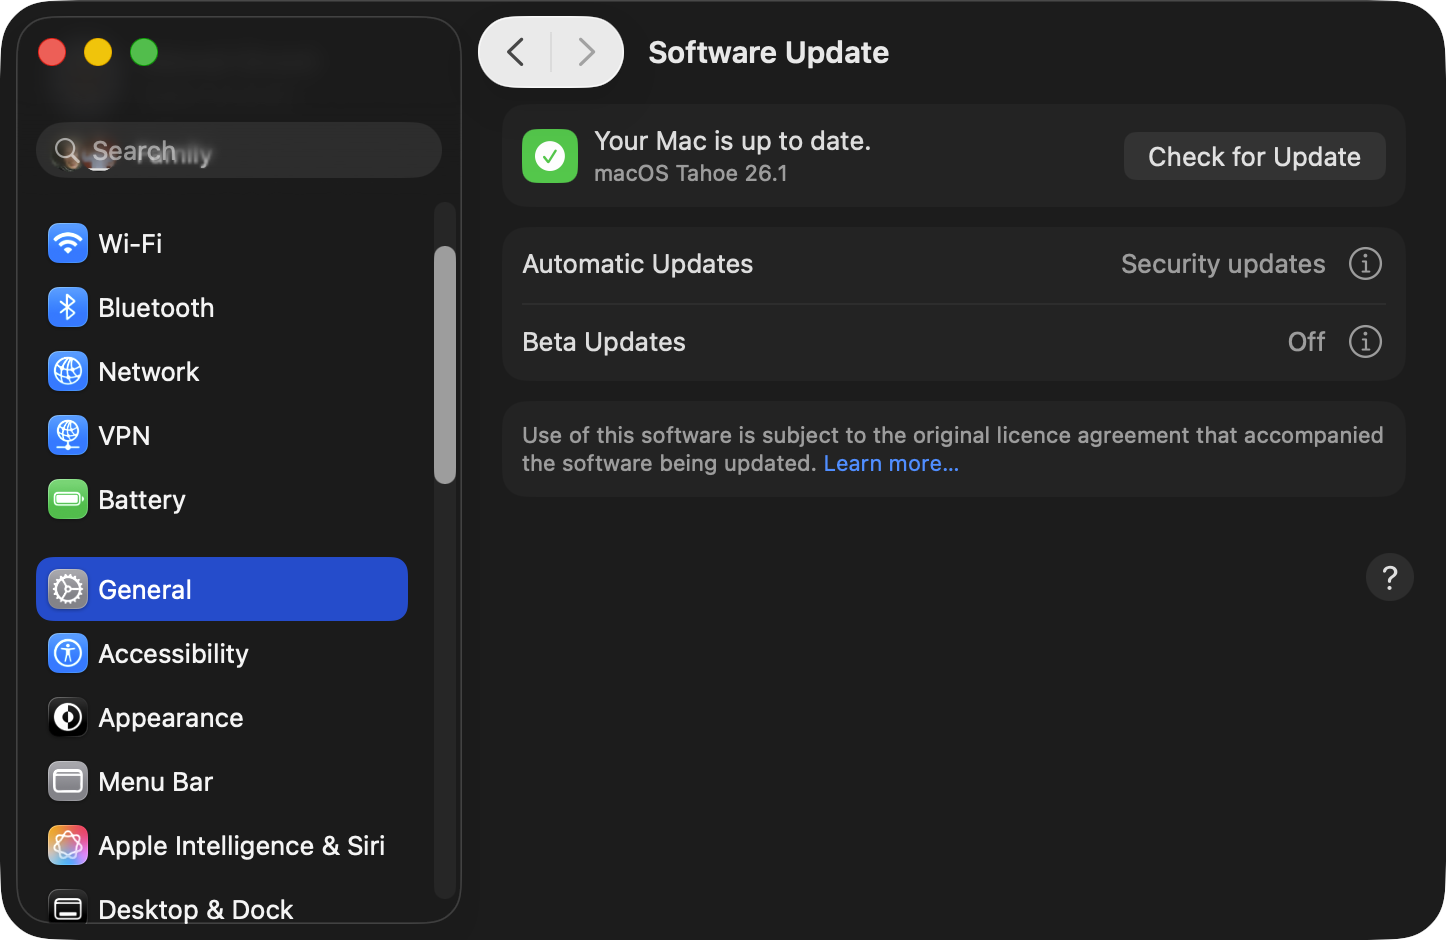Click into the Search field

click(x=239, y=150)
